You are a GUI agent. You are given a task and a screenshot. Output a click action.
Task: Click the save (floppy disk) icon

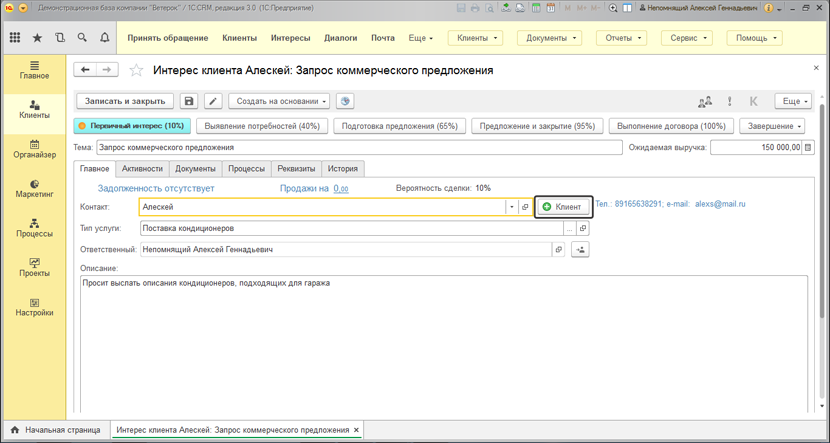(189, 101)
